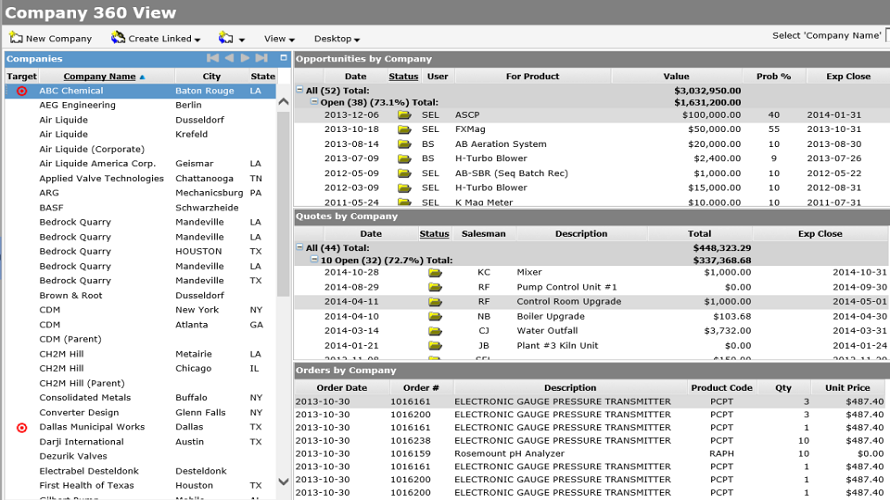
Task: Click the Companies list vertical scrollbar
Action: 283,200
